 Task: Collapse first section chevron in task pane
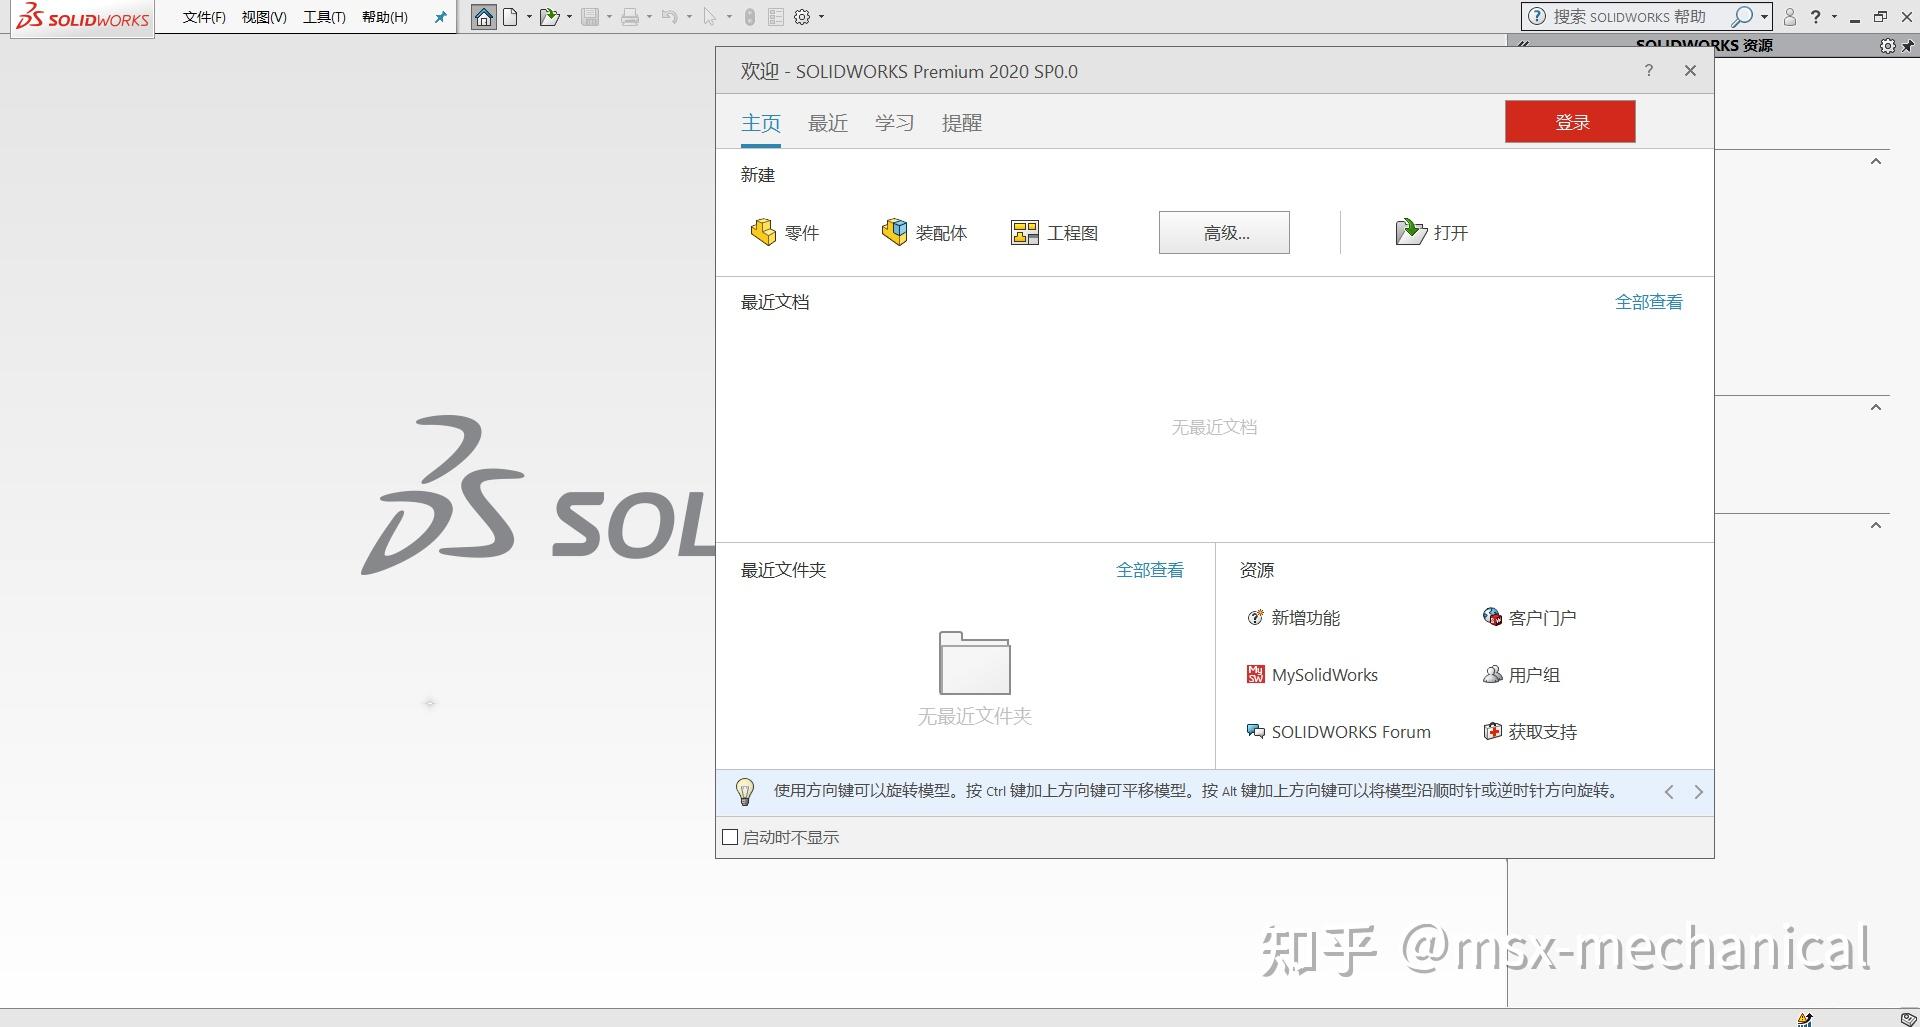pyautogui.click(x=1876, y=161)
